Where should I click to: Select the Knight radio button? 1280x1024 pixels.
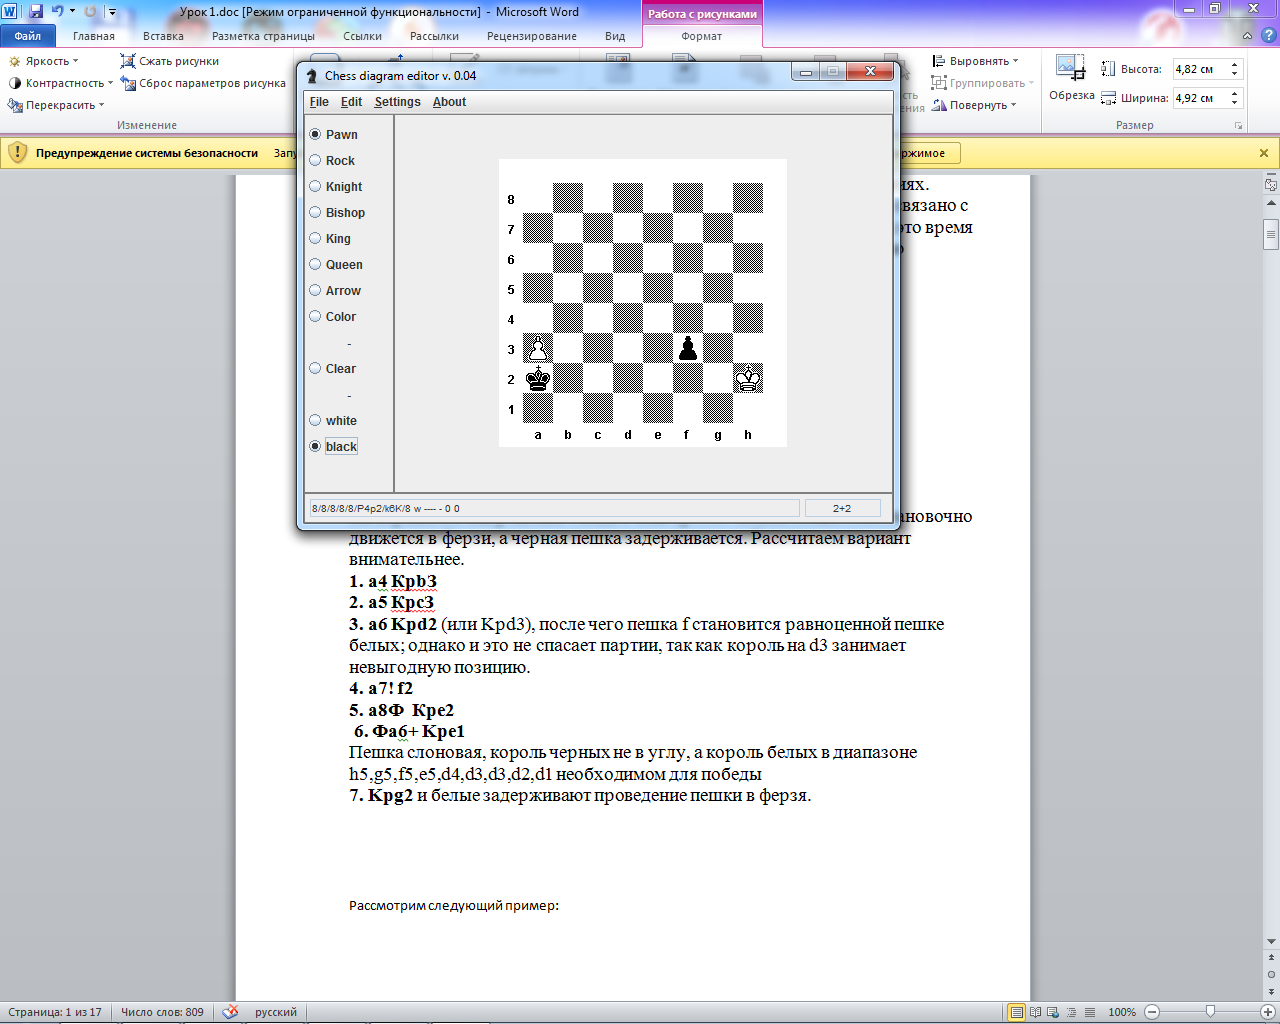click(x=316, y=187)
